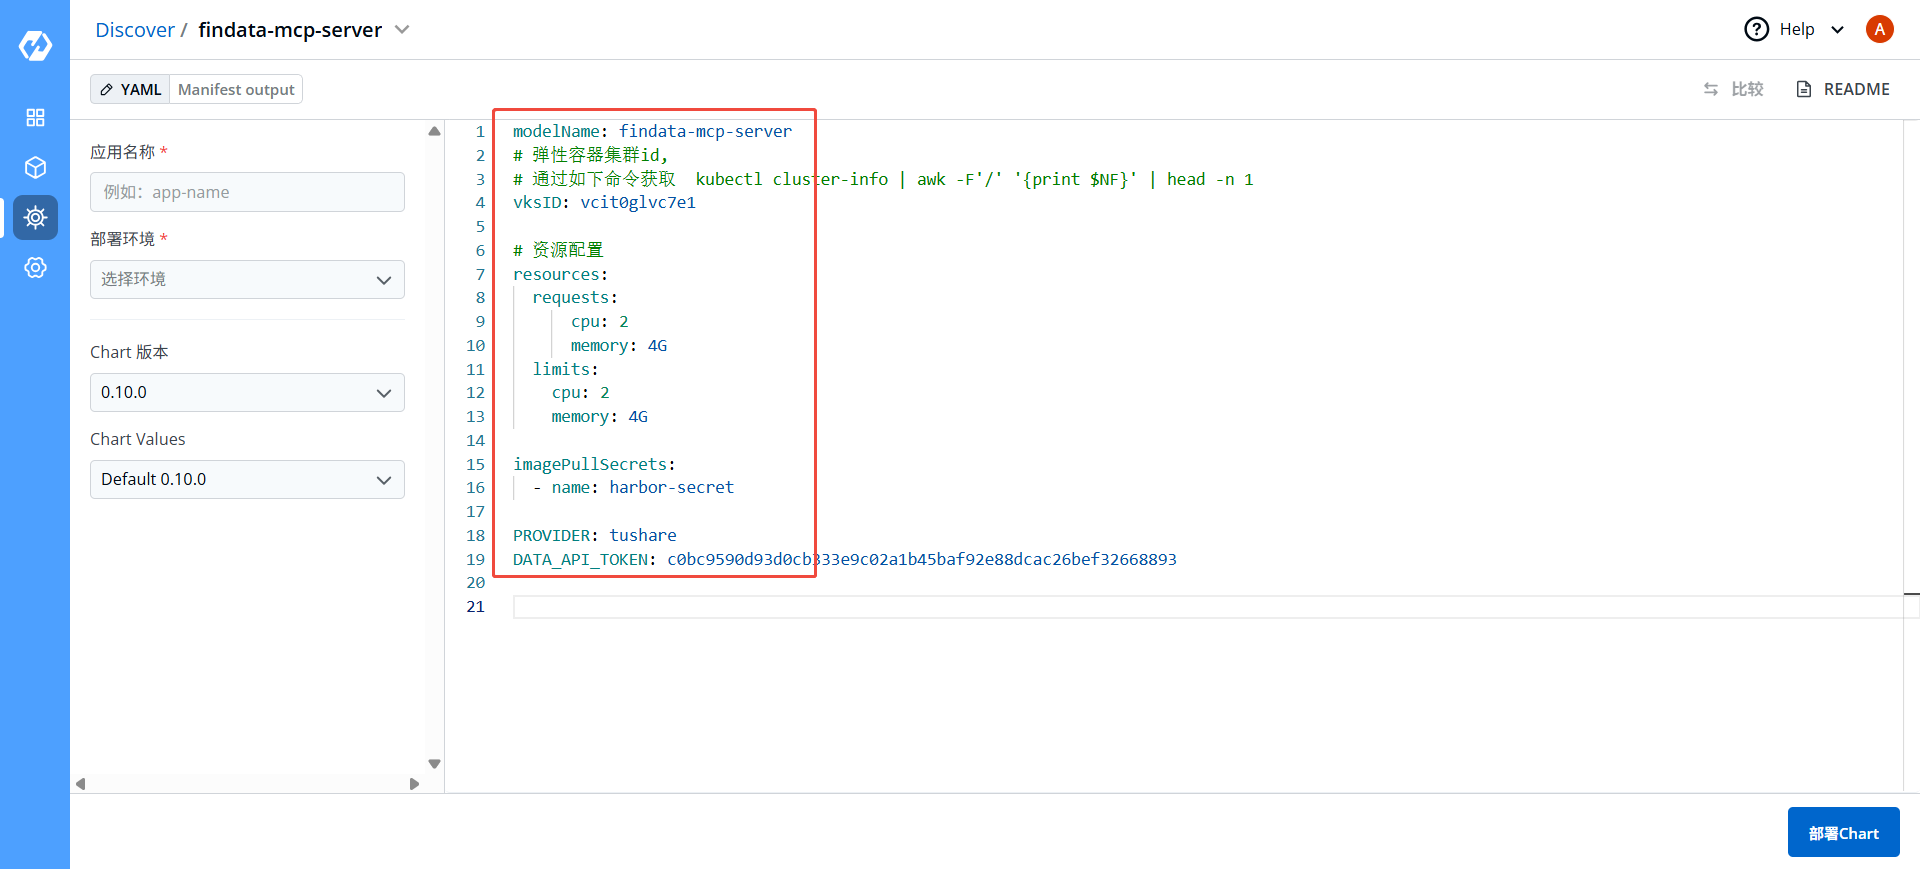The height and width of the screenshot is (869, 1920).
Task: Click the 比较 compare arrows icon
Action: pos(1711,90)
